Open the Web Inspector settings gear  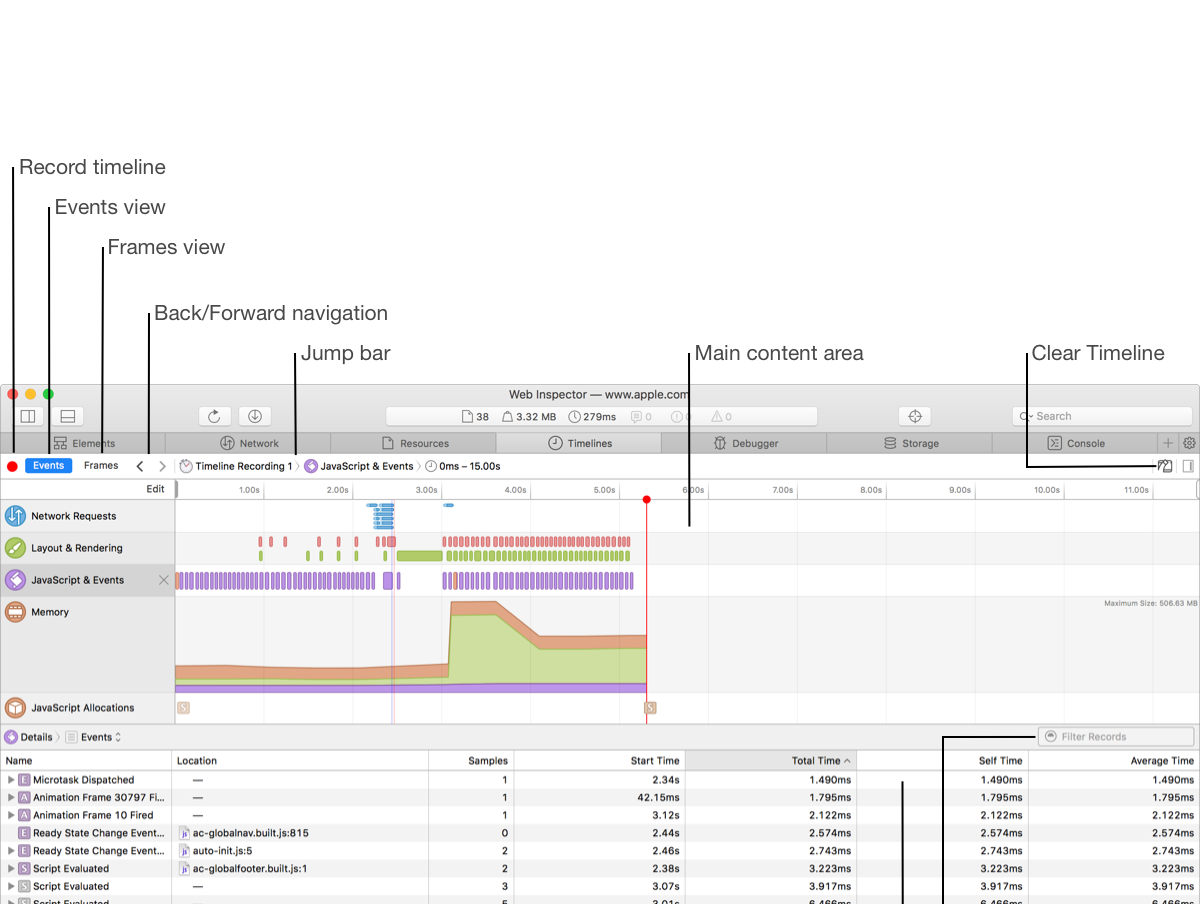1189,443
